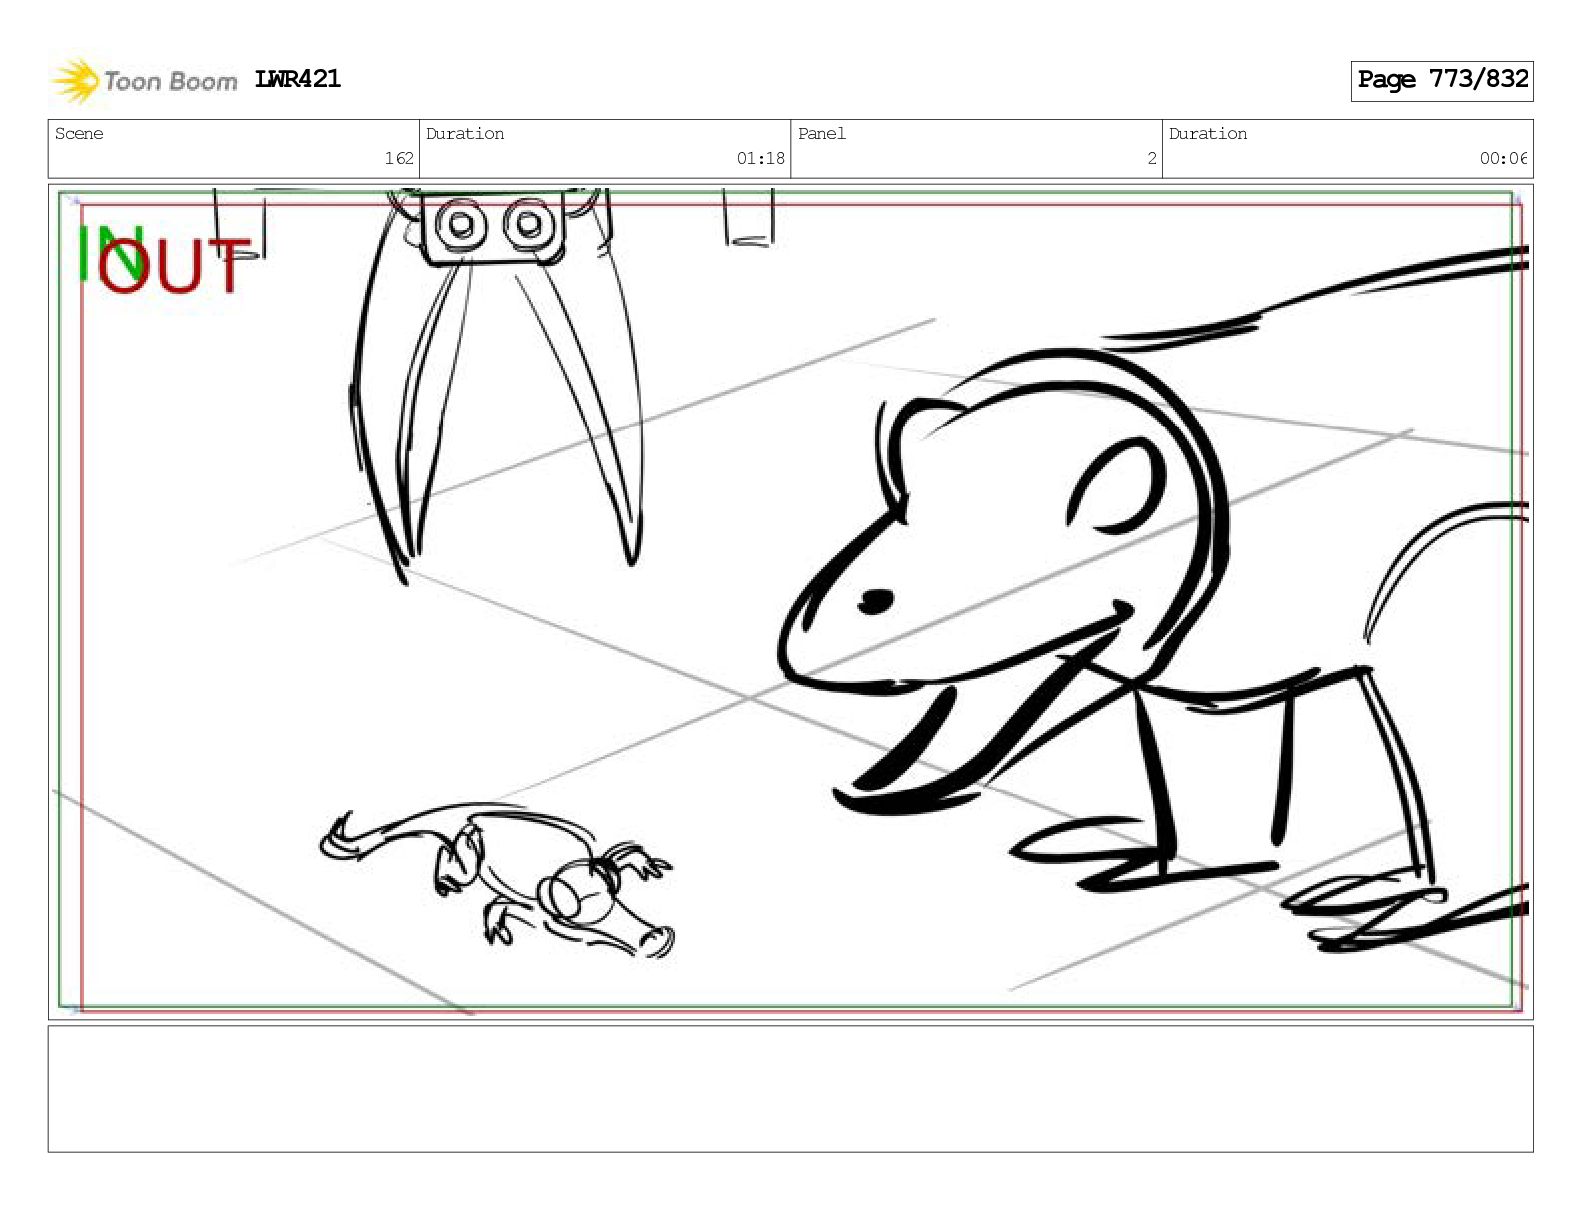Select the LWR421 project title
The width and height of the screenshot is (1584, 1224).
click(297, 79)
